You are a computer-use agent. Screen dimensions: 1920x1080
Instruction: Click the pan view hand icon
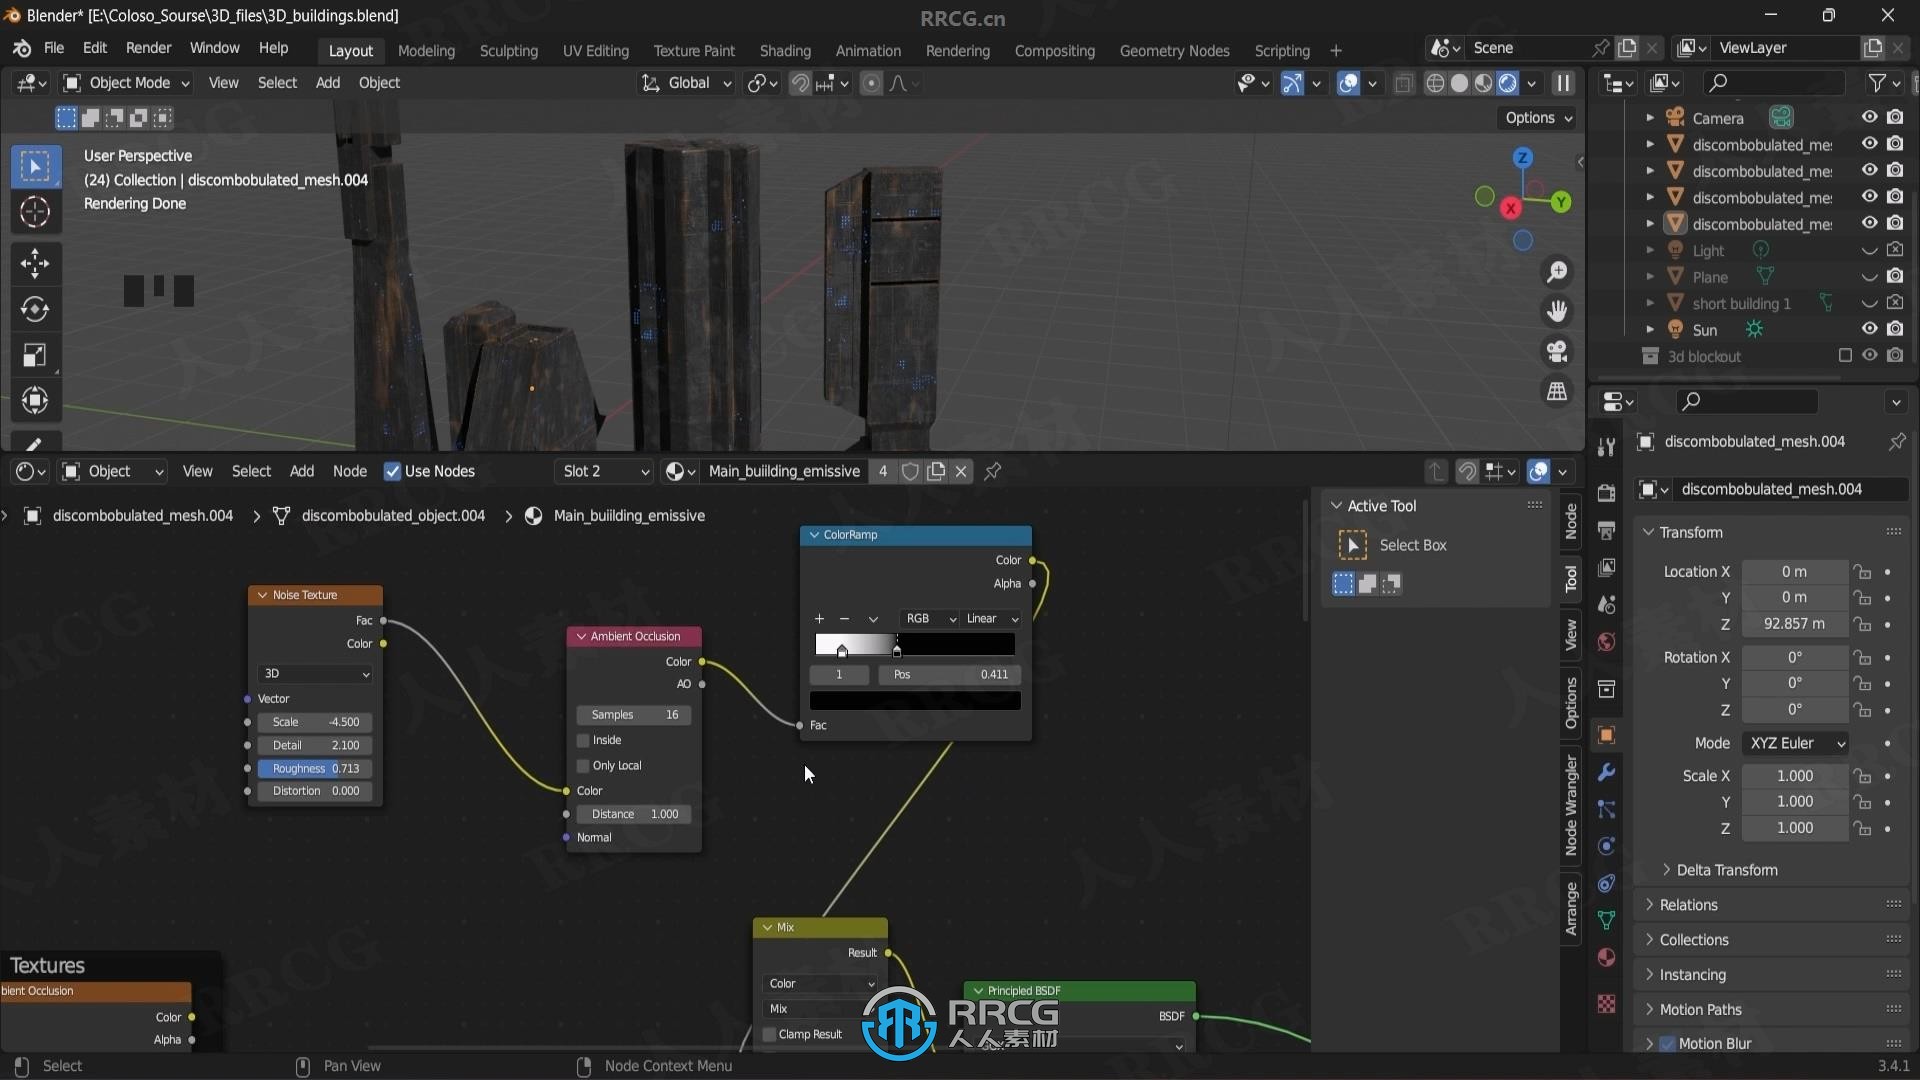click(1557, 312)
